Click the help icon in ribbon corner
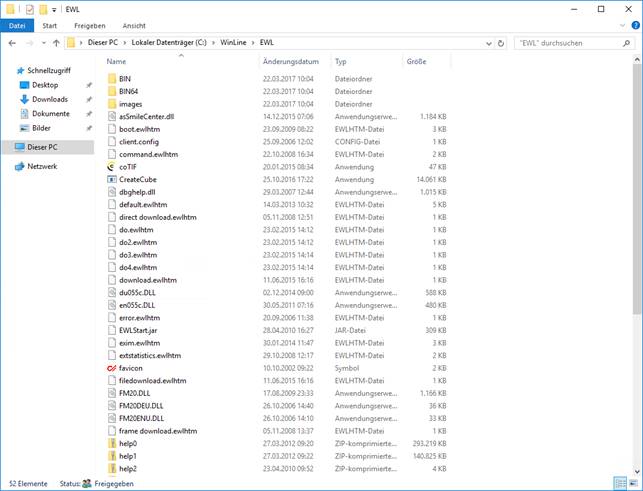 632,24
